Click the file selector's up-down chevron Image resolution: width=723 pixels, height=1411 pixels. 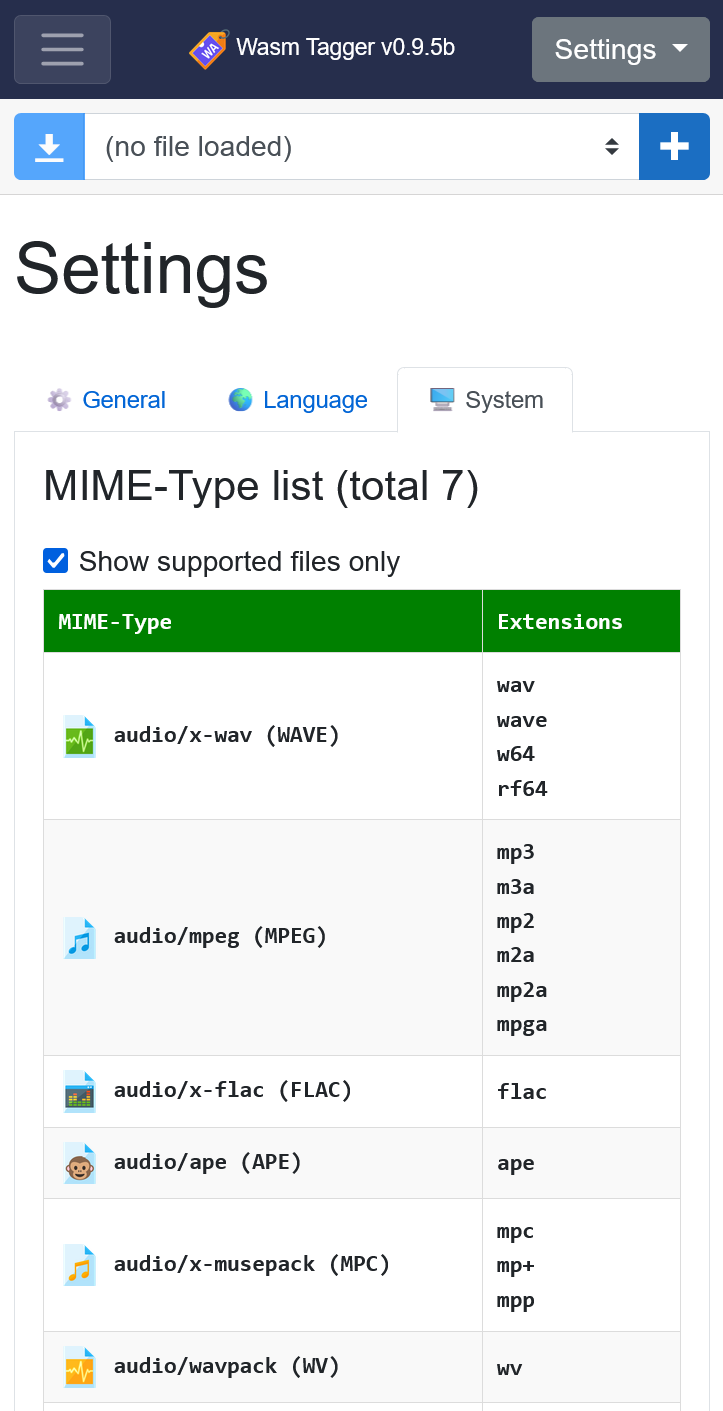tap(613, 146)
